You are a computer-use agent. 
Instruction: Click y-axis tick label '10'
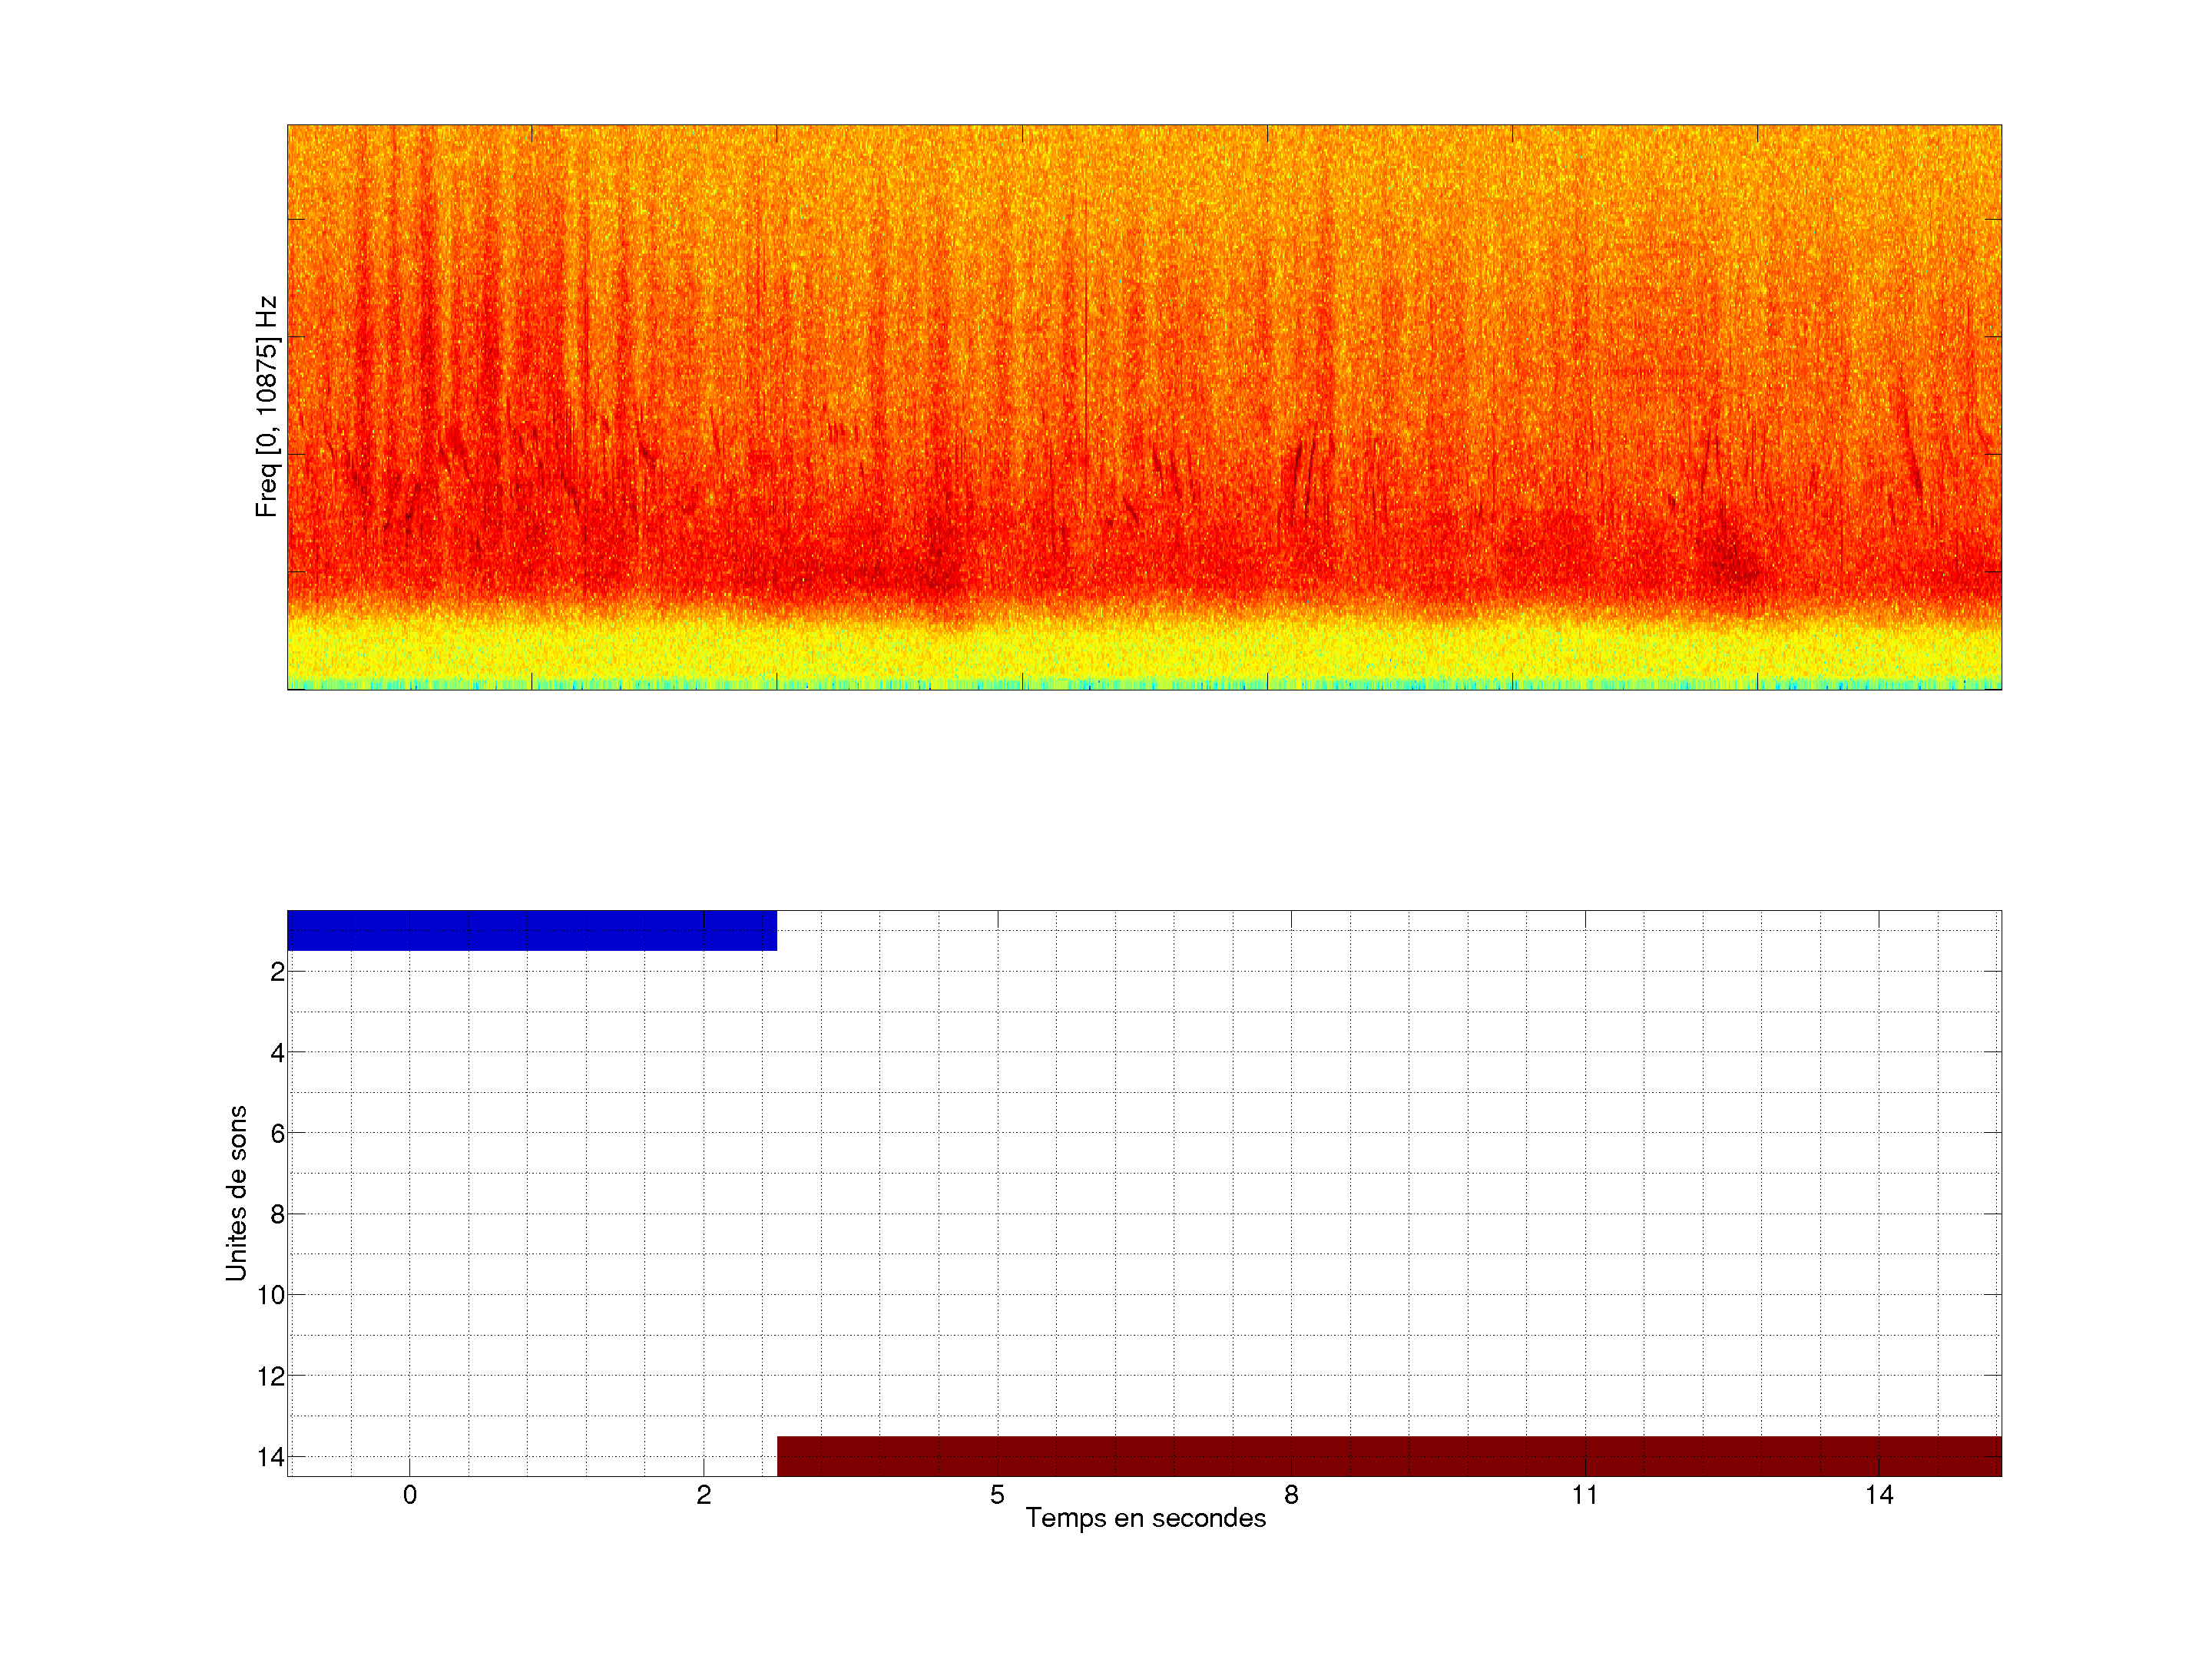coord(271,1295)
